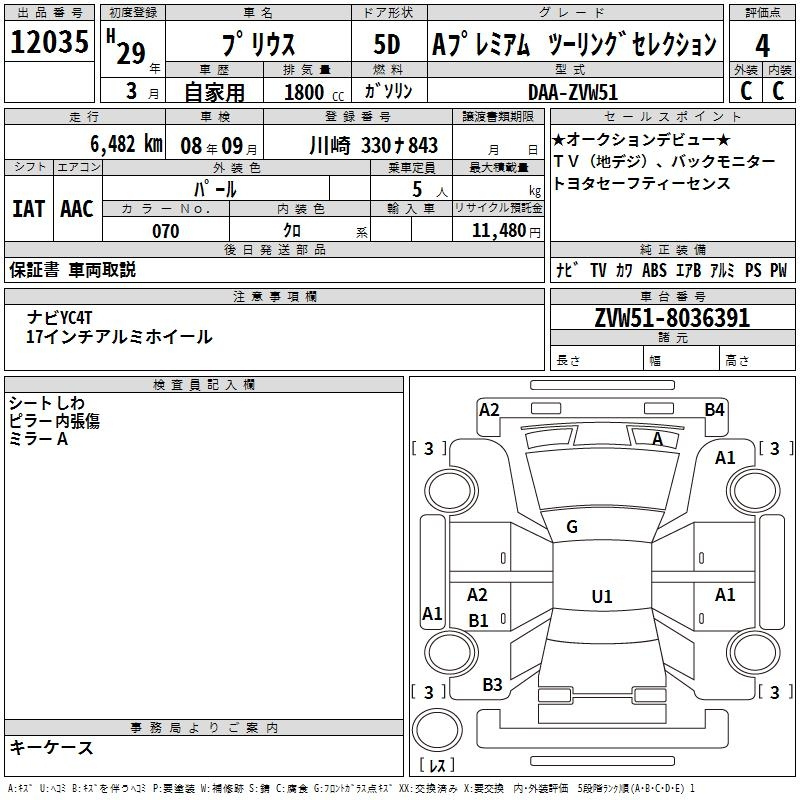Select the door type value 5D
Viewport: 800px width, 800px height.
coord(387,44)
